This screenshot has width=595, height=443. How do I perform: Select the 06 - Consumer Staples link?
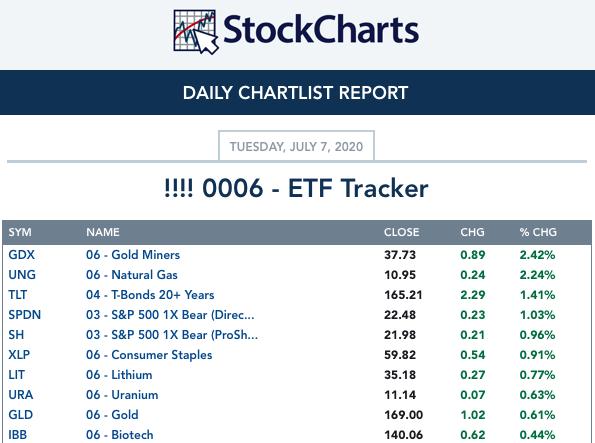tap(149, 355)
